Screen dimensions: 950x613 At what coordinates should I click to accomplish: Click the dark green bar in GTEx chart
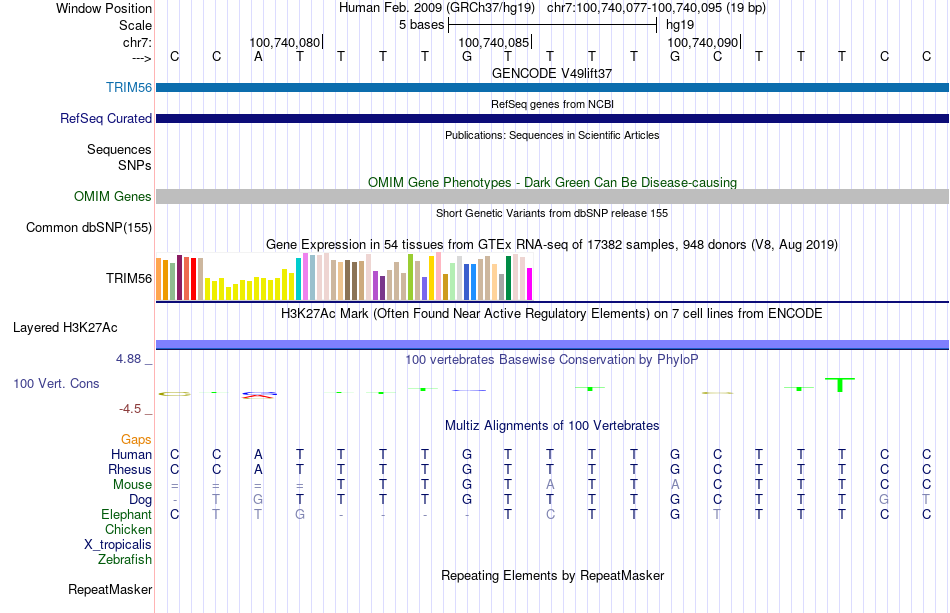pyautogui.click(x=508, y=278)
